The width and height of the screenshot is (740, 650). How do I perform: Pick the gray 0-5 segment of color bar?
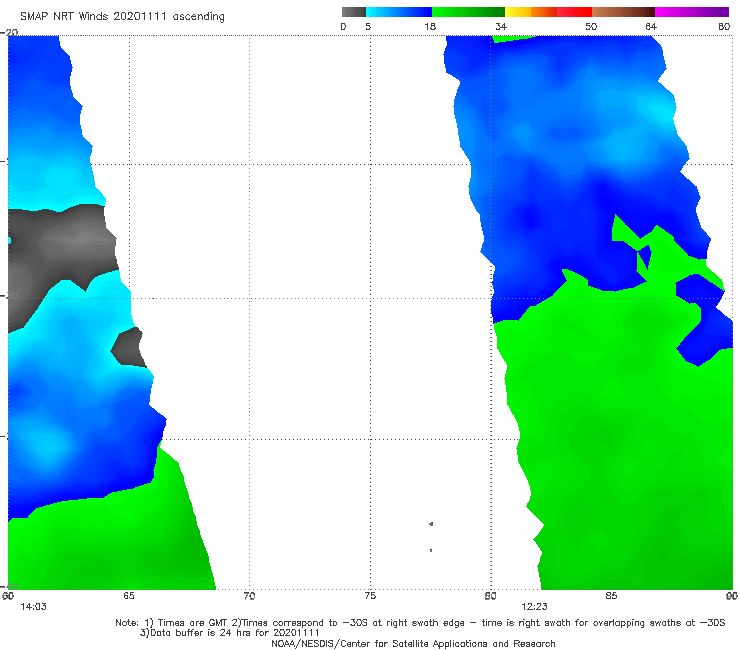[354, 12]
